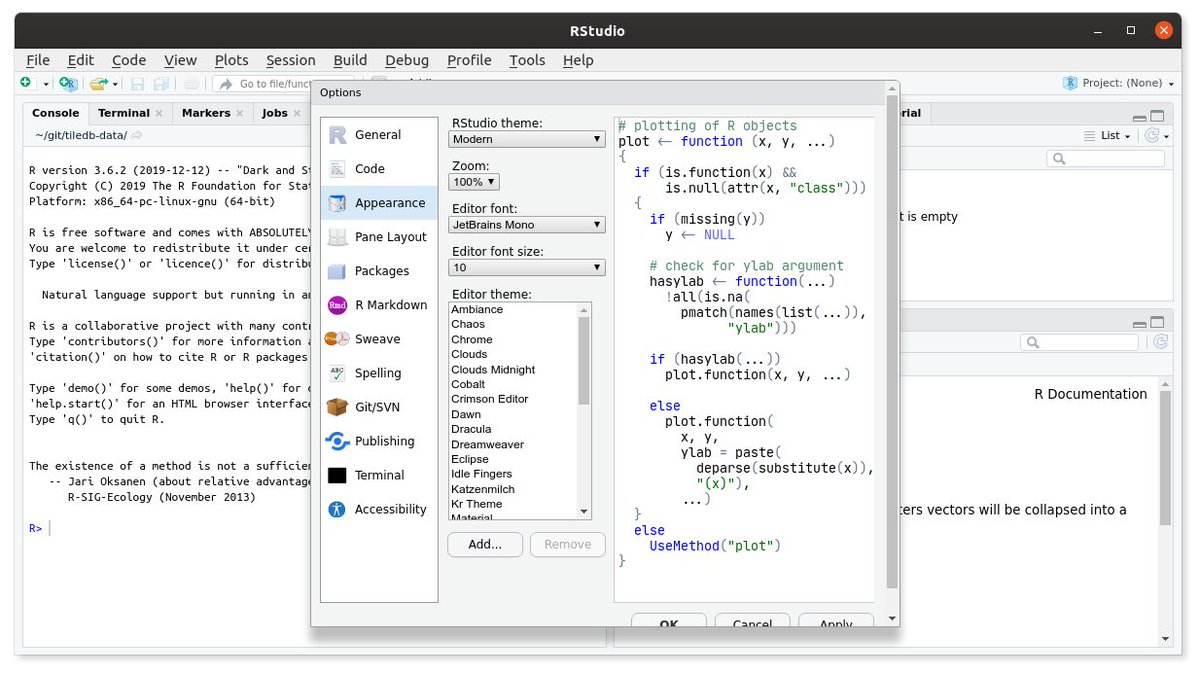Open the recent files dropdown arrow by Open
The height and width of the screenshot is (673, 1200).
(x=115, y=84)
